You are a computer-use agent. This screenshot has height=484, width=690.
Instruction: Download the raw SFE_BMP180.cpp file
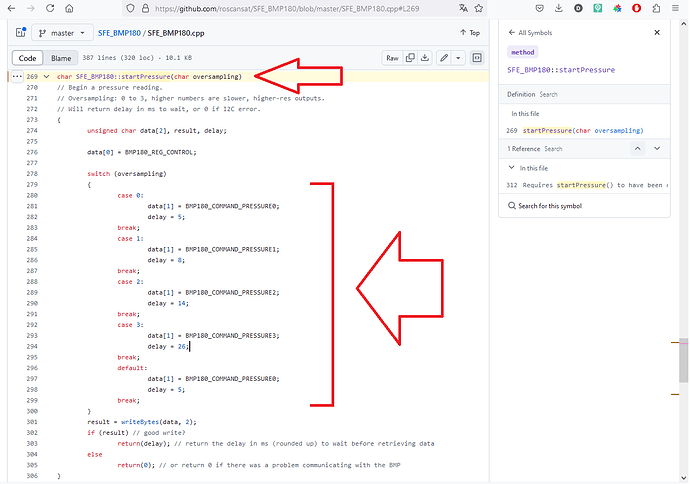point(425,58)
